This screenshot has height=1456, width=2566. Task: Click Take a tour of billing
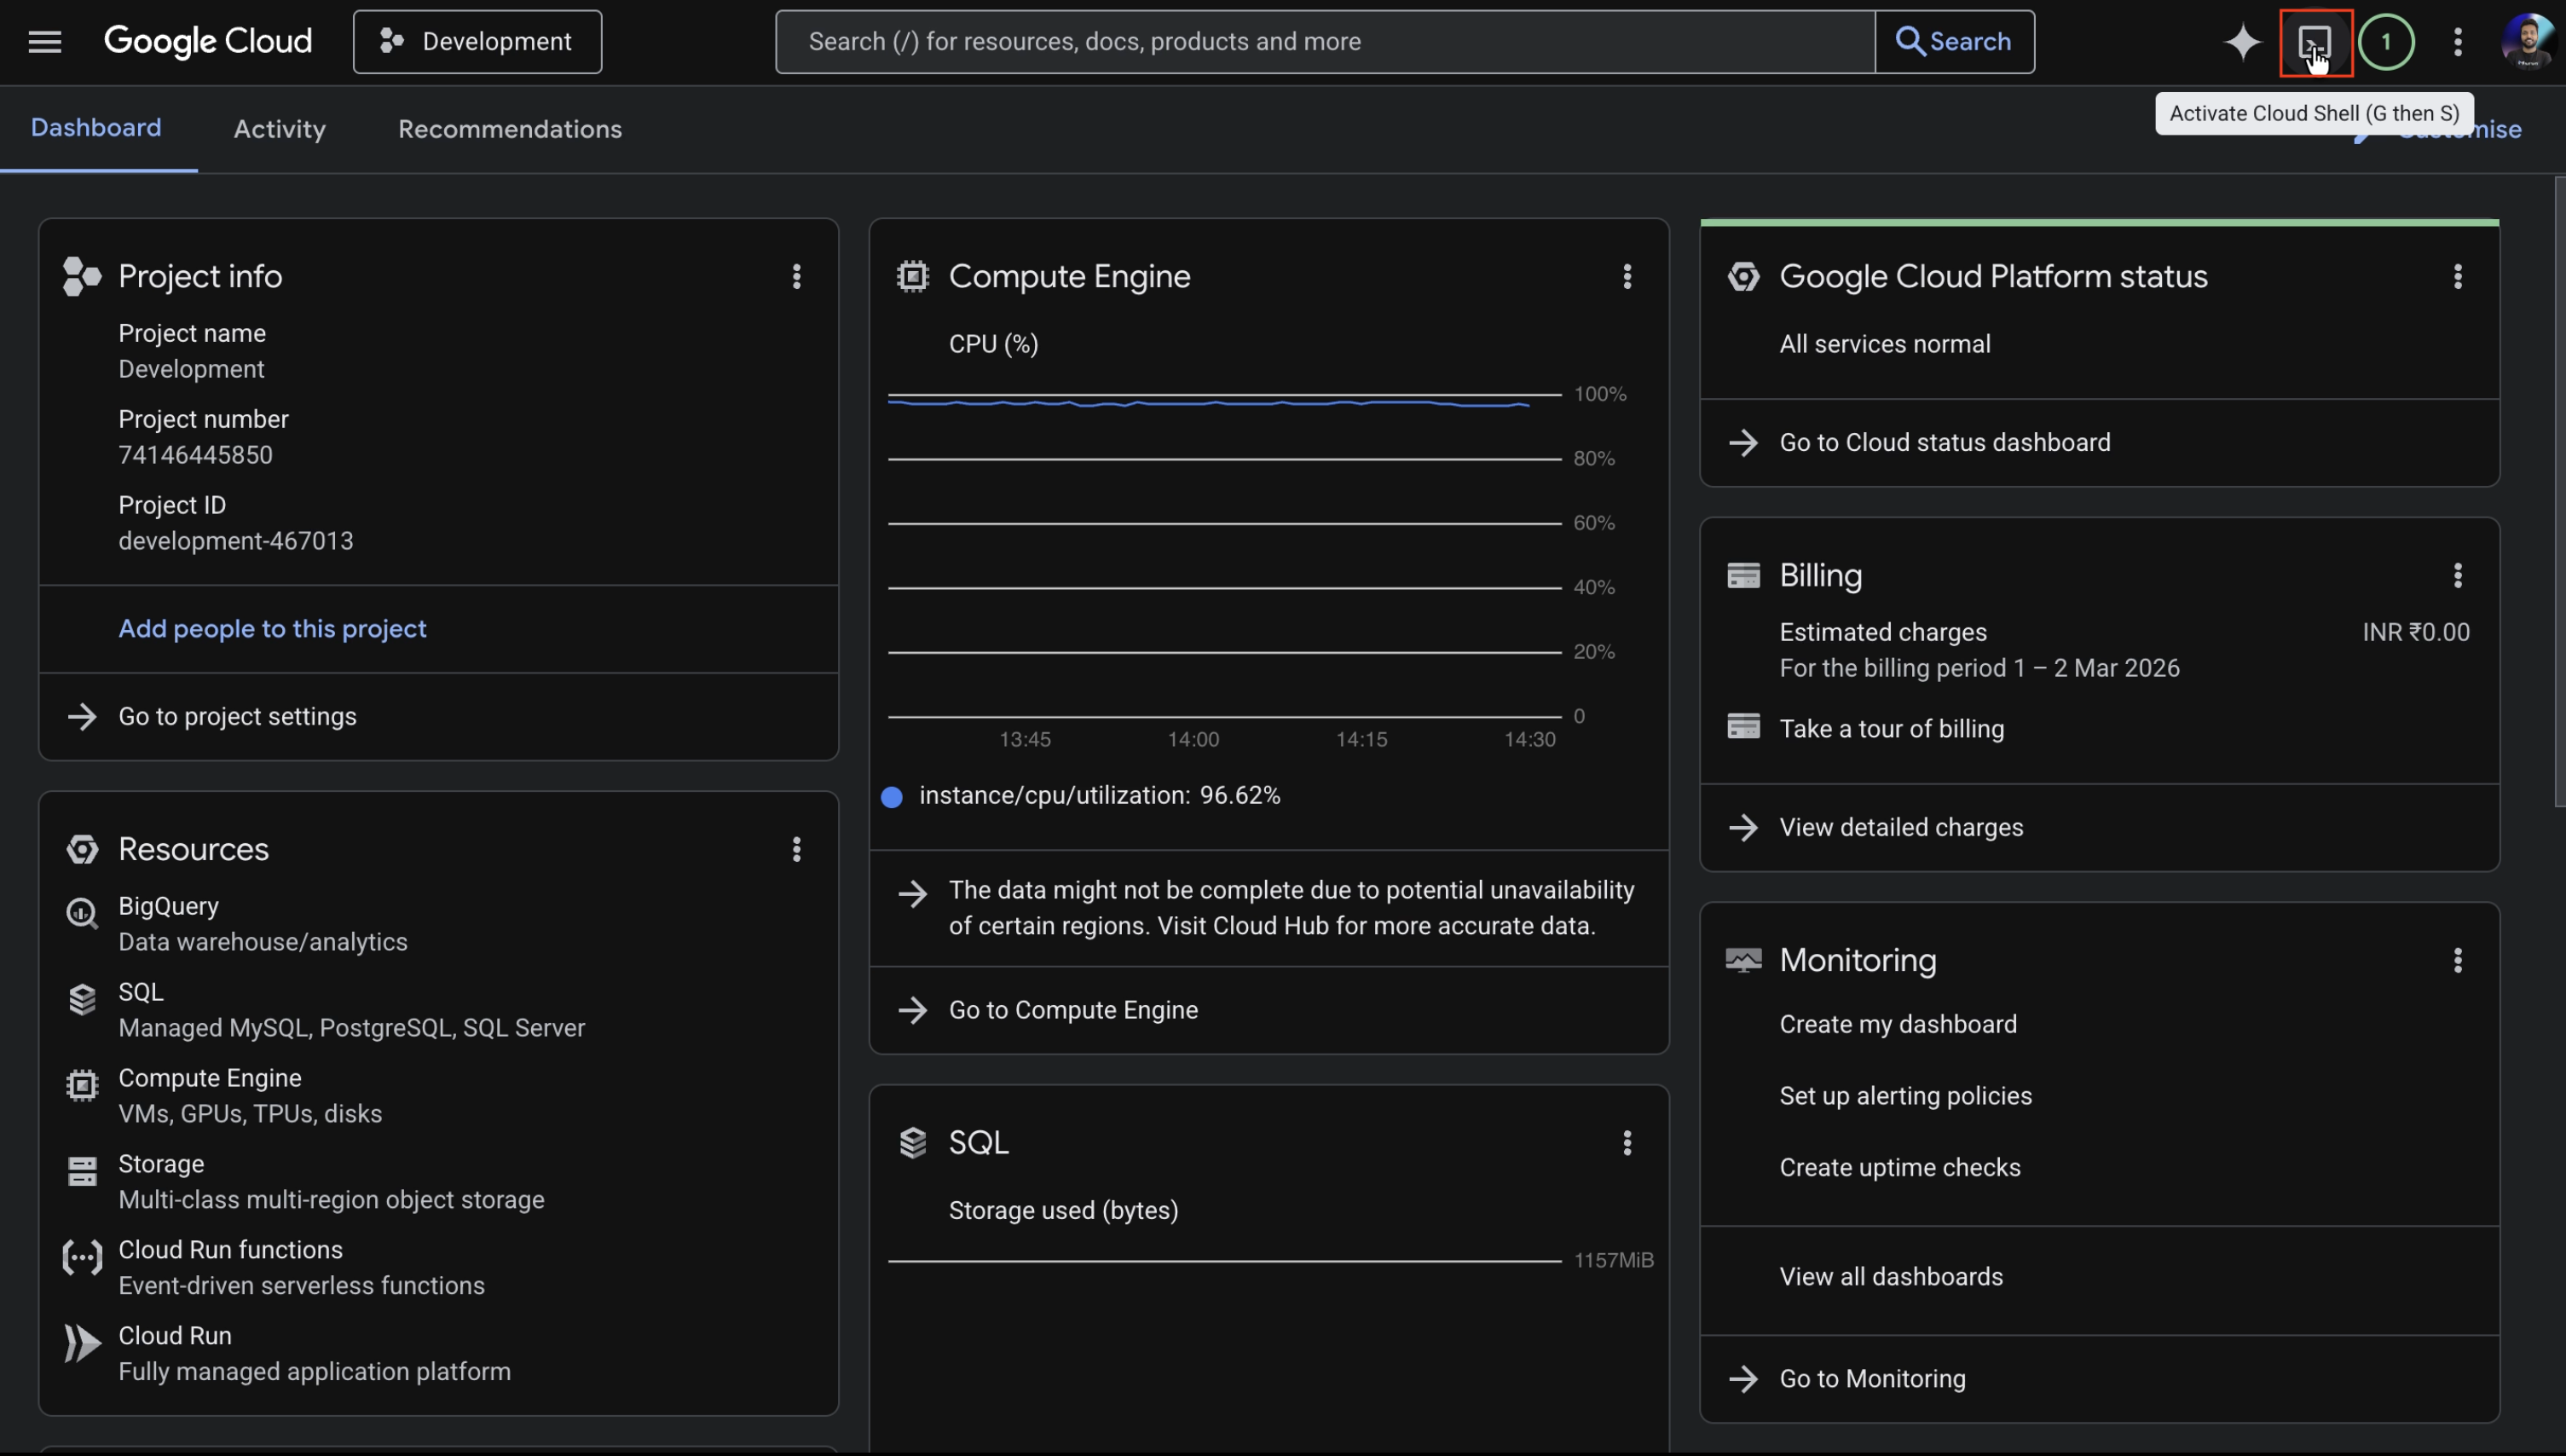(x=1891, y=728)
